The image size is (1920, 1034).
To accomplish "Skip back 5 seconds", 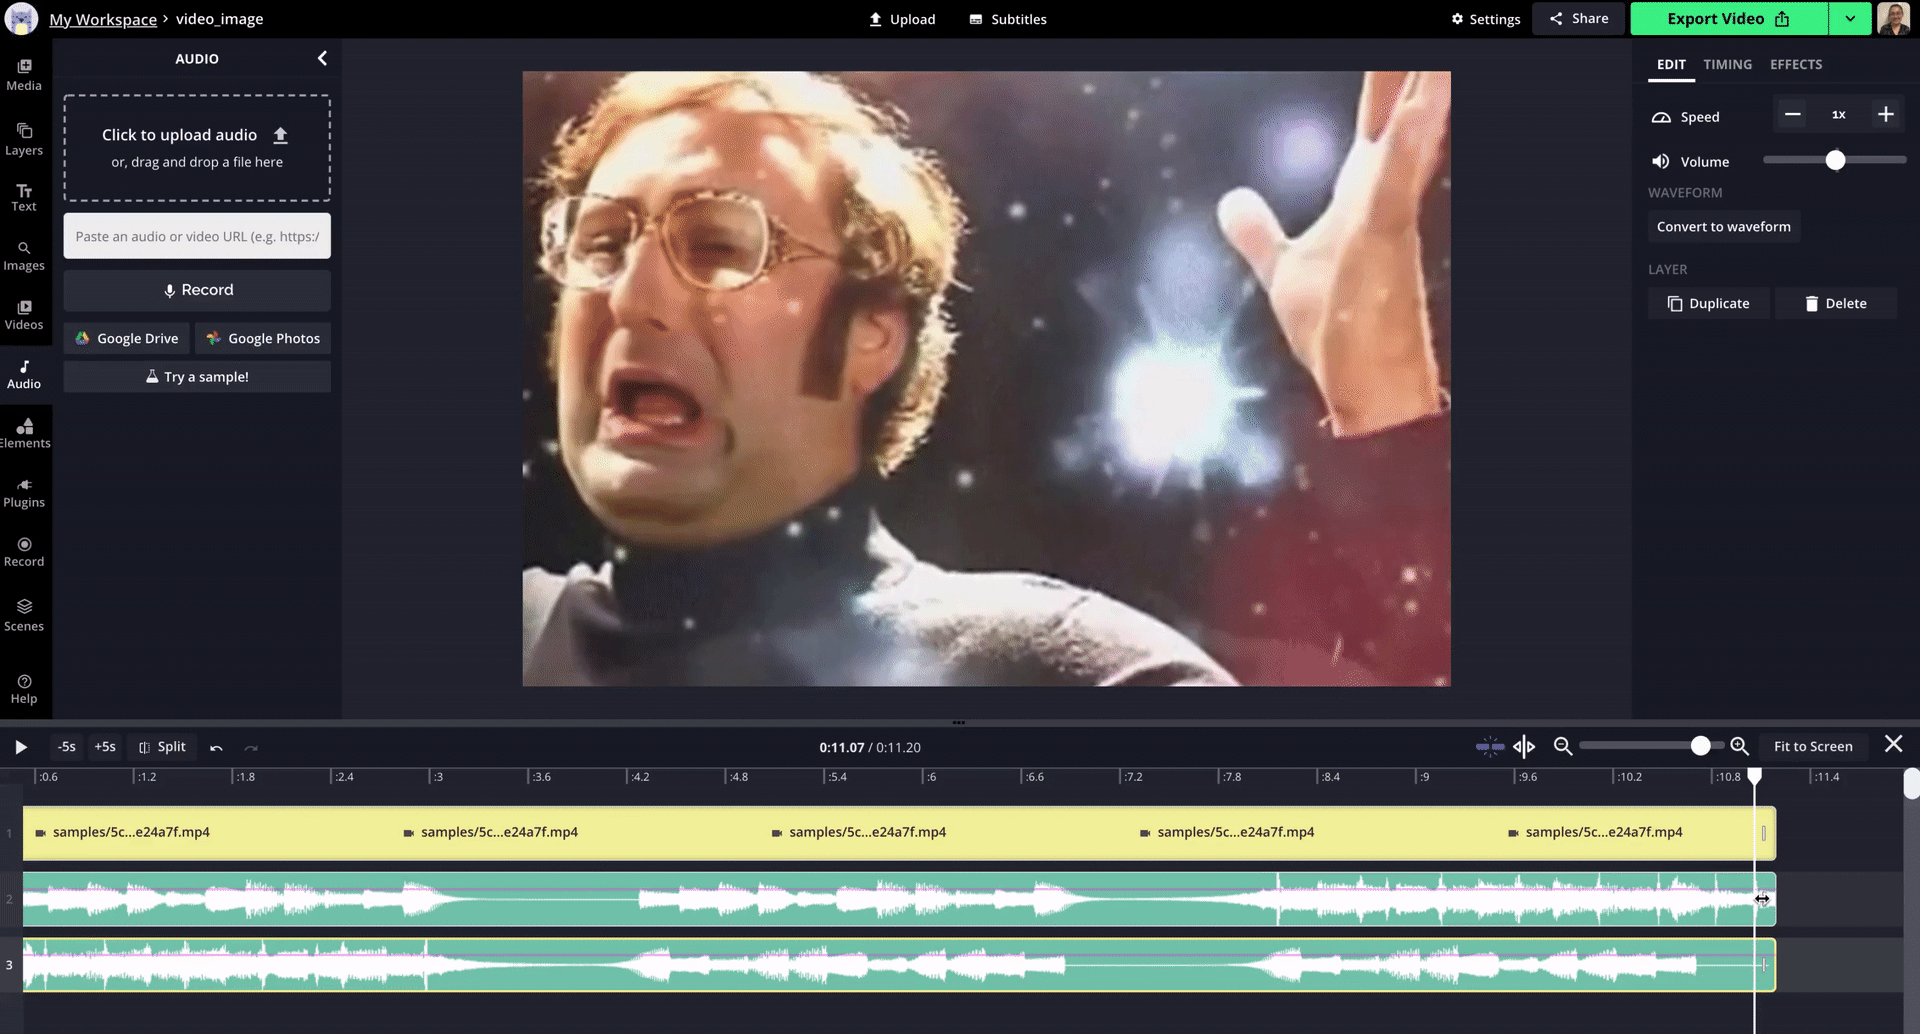I will tap(67, 747).
